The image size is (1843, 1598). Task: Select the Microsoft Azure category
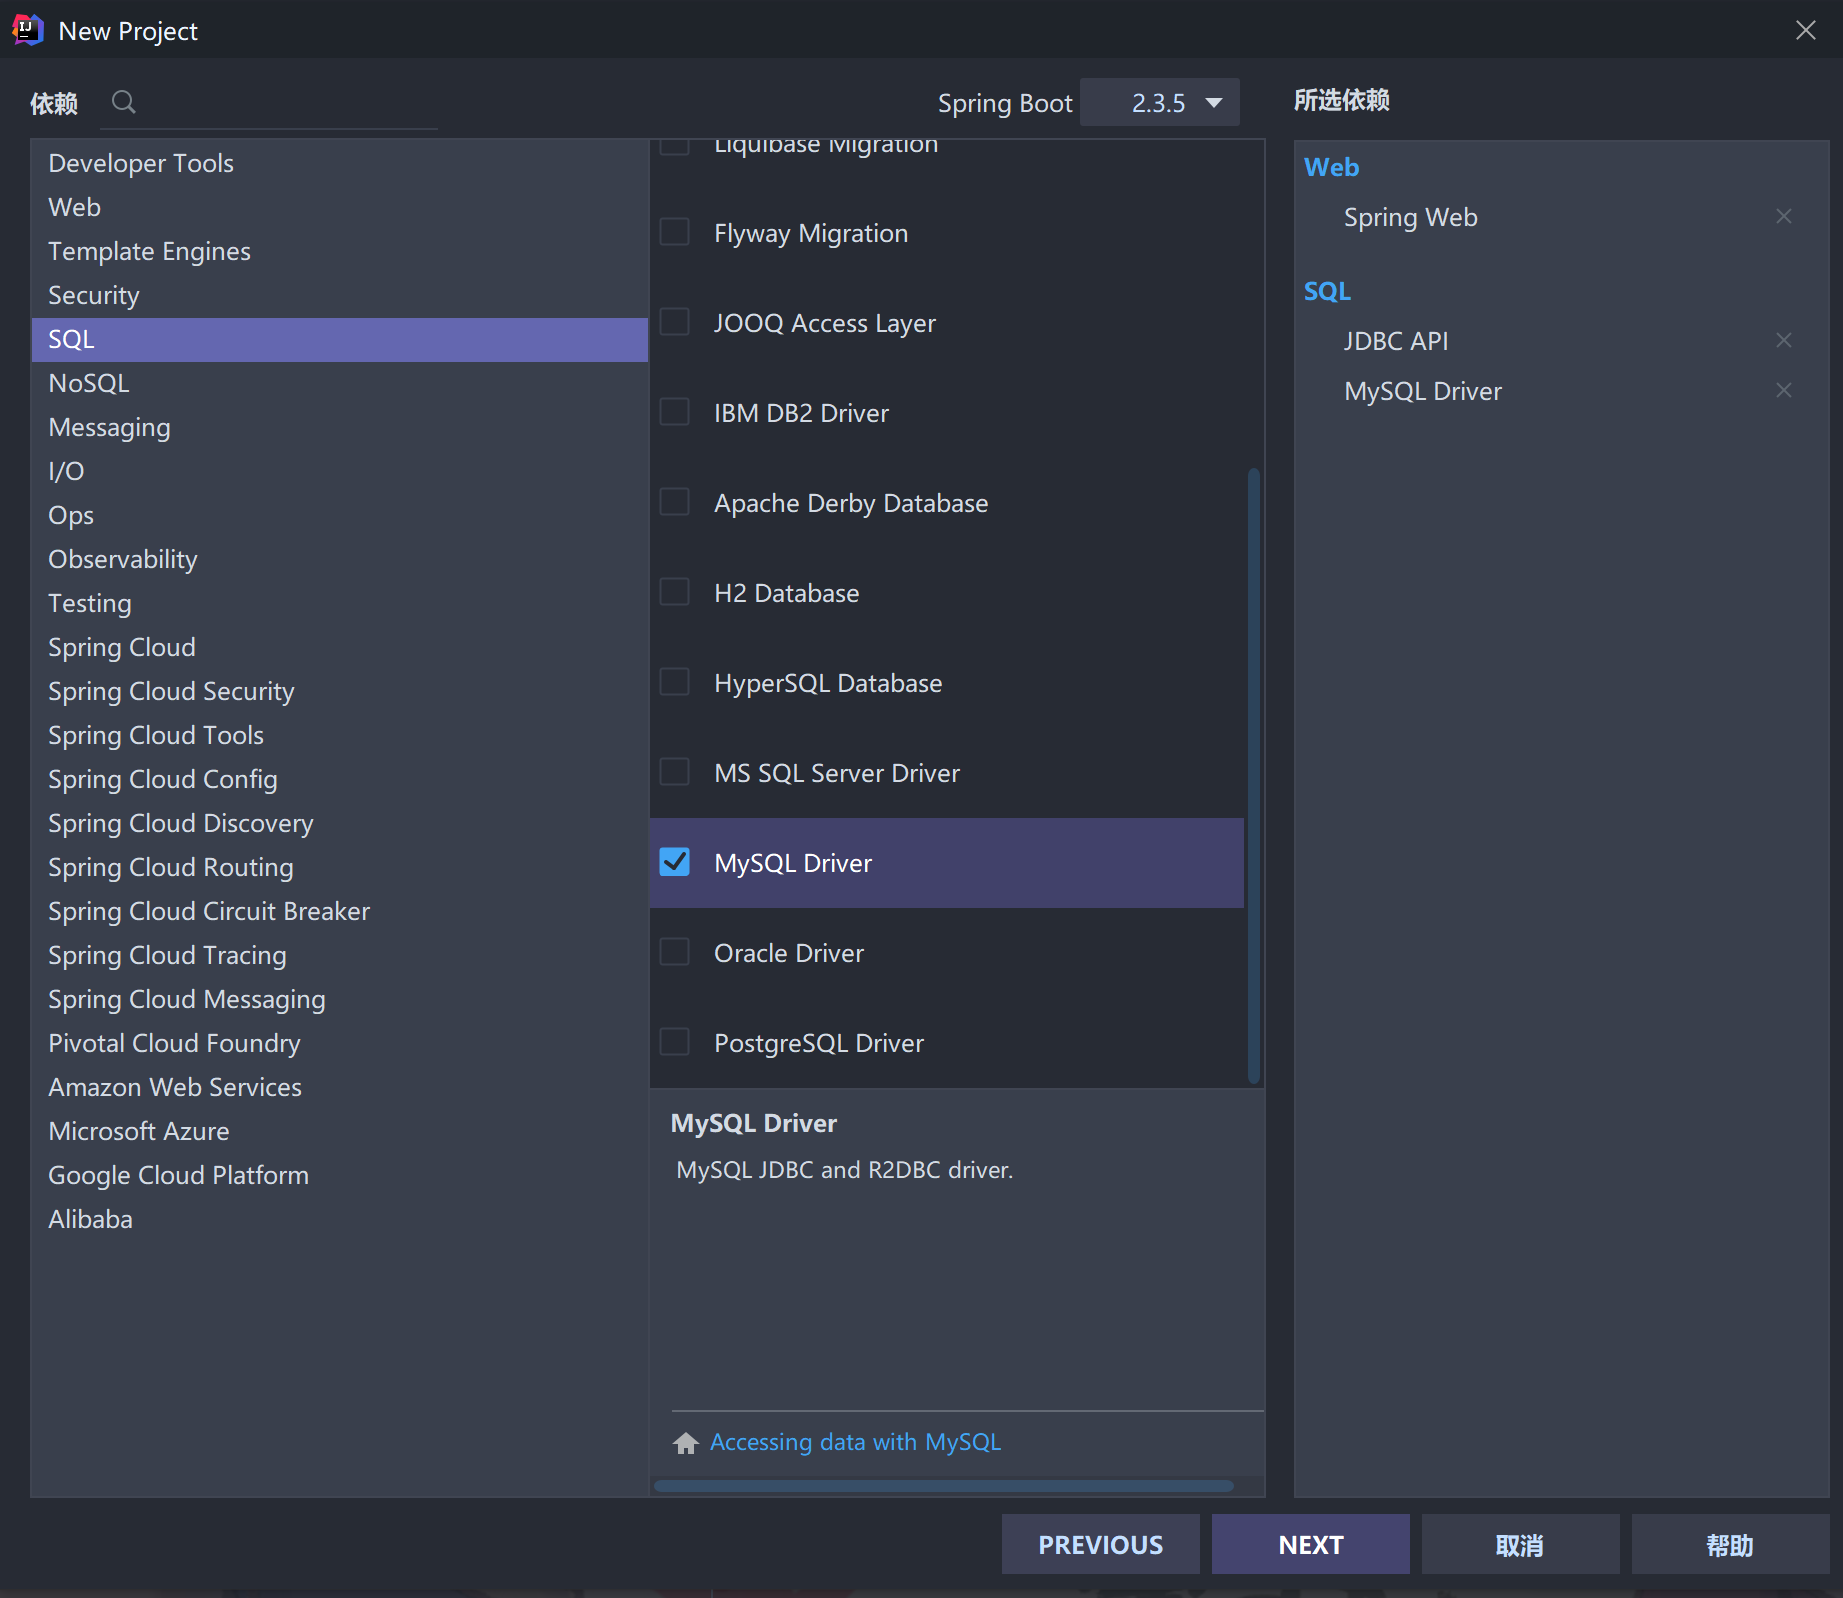(340, 1131)
